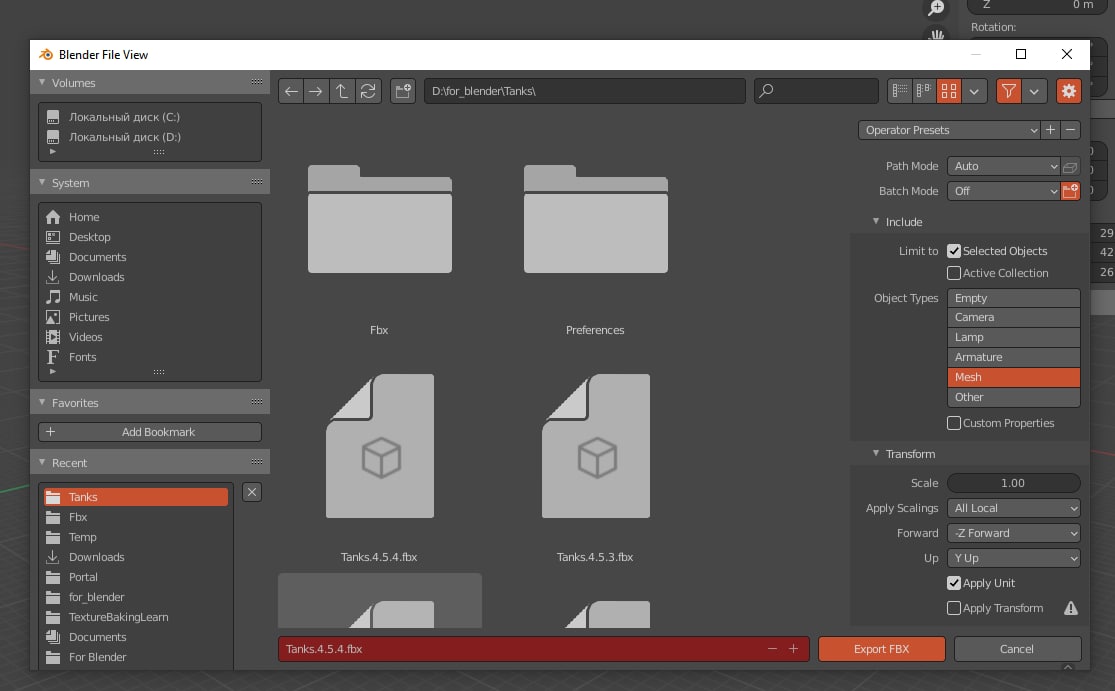The image size is (1115, 691).
Task: Collapse the Volumes panel
Action: tap(42, 82)
